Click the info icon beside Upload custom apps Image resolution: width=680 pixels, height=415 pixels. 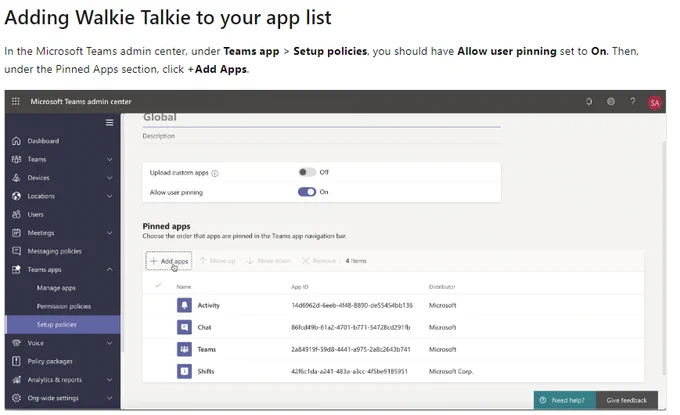pos(215,173)
